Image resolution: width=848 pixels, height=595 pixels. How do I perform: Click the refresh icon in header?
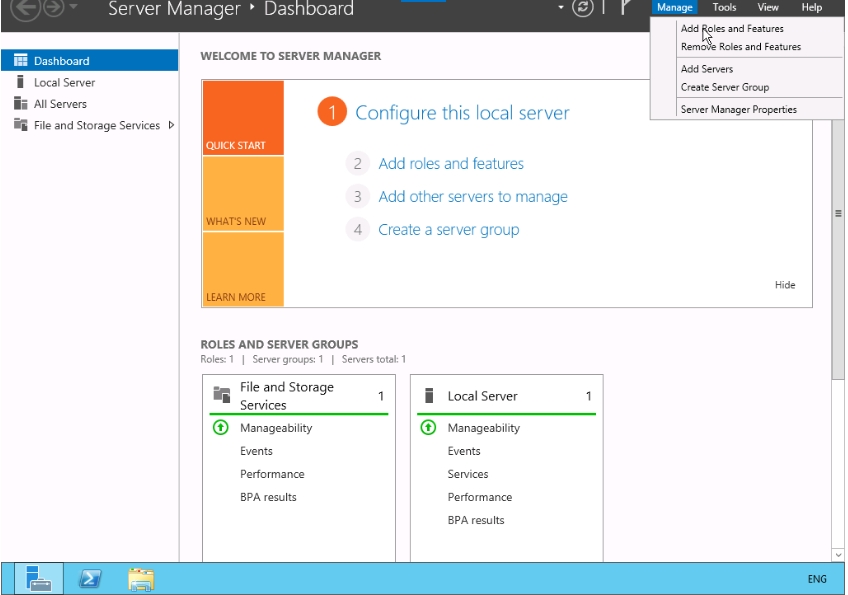[x=583, y=8]
